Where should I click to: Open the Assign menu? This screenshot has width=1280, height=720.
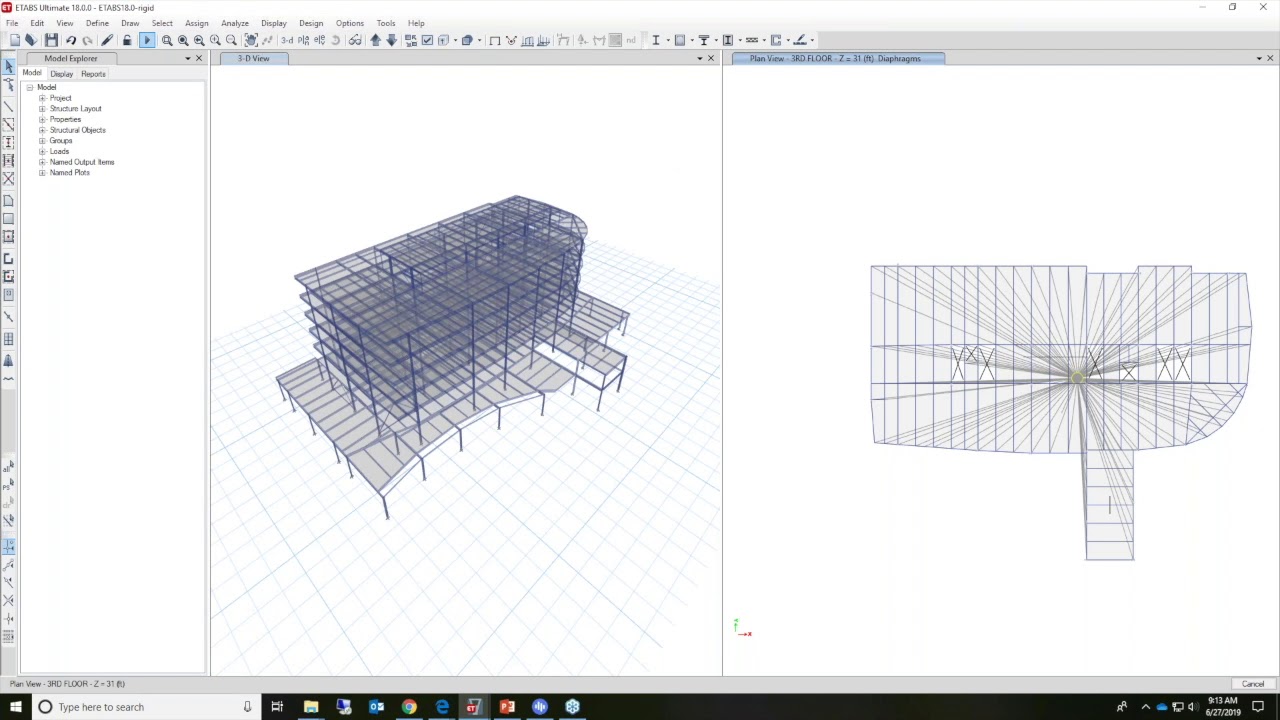[x=196, y=23]
